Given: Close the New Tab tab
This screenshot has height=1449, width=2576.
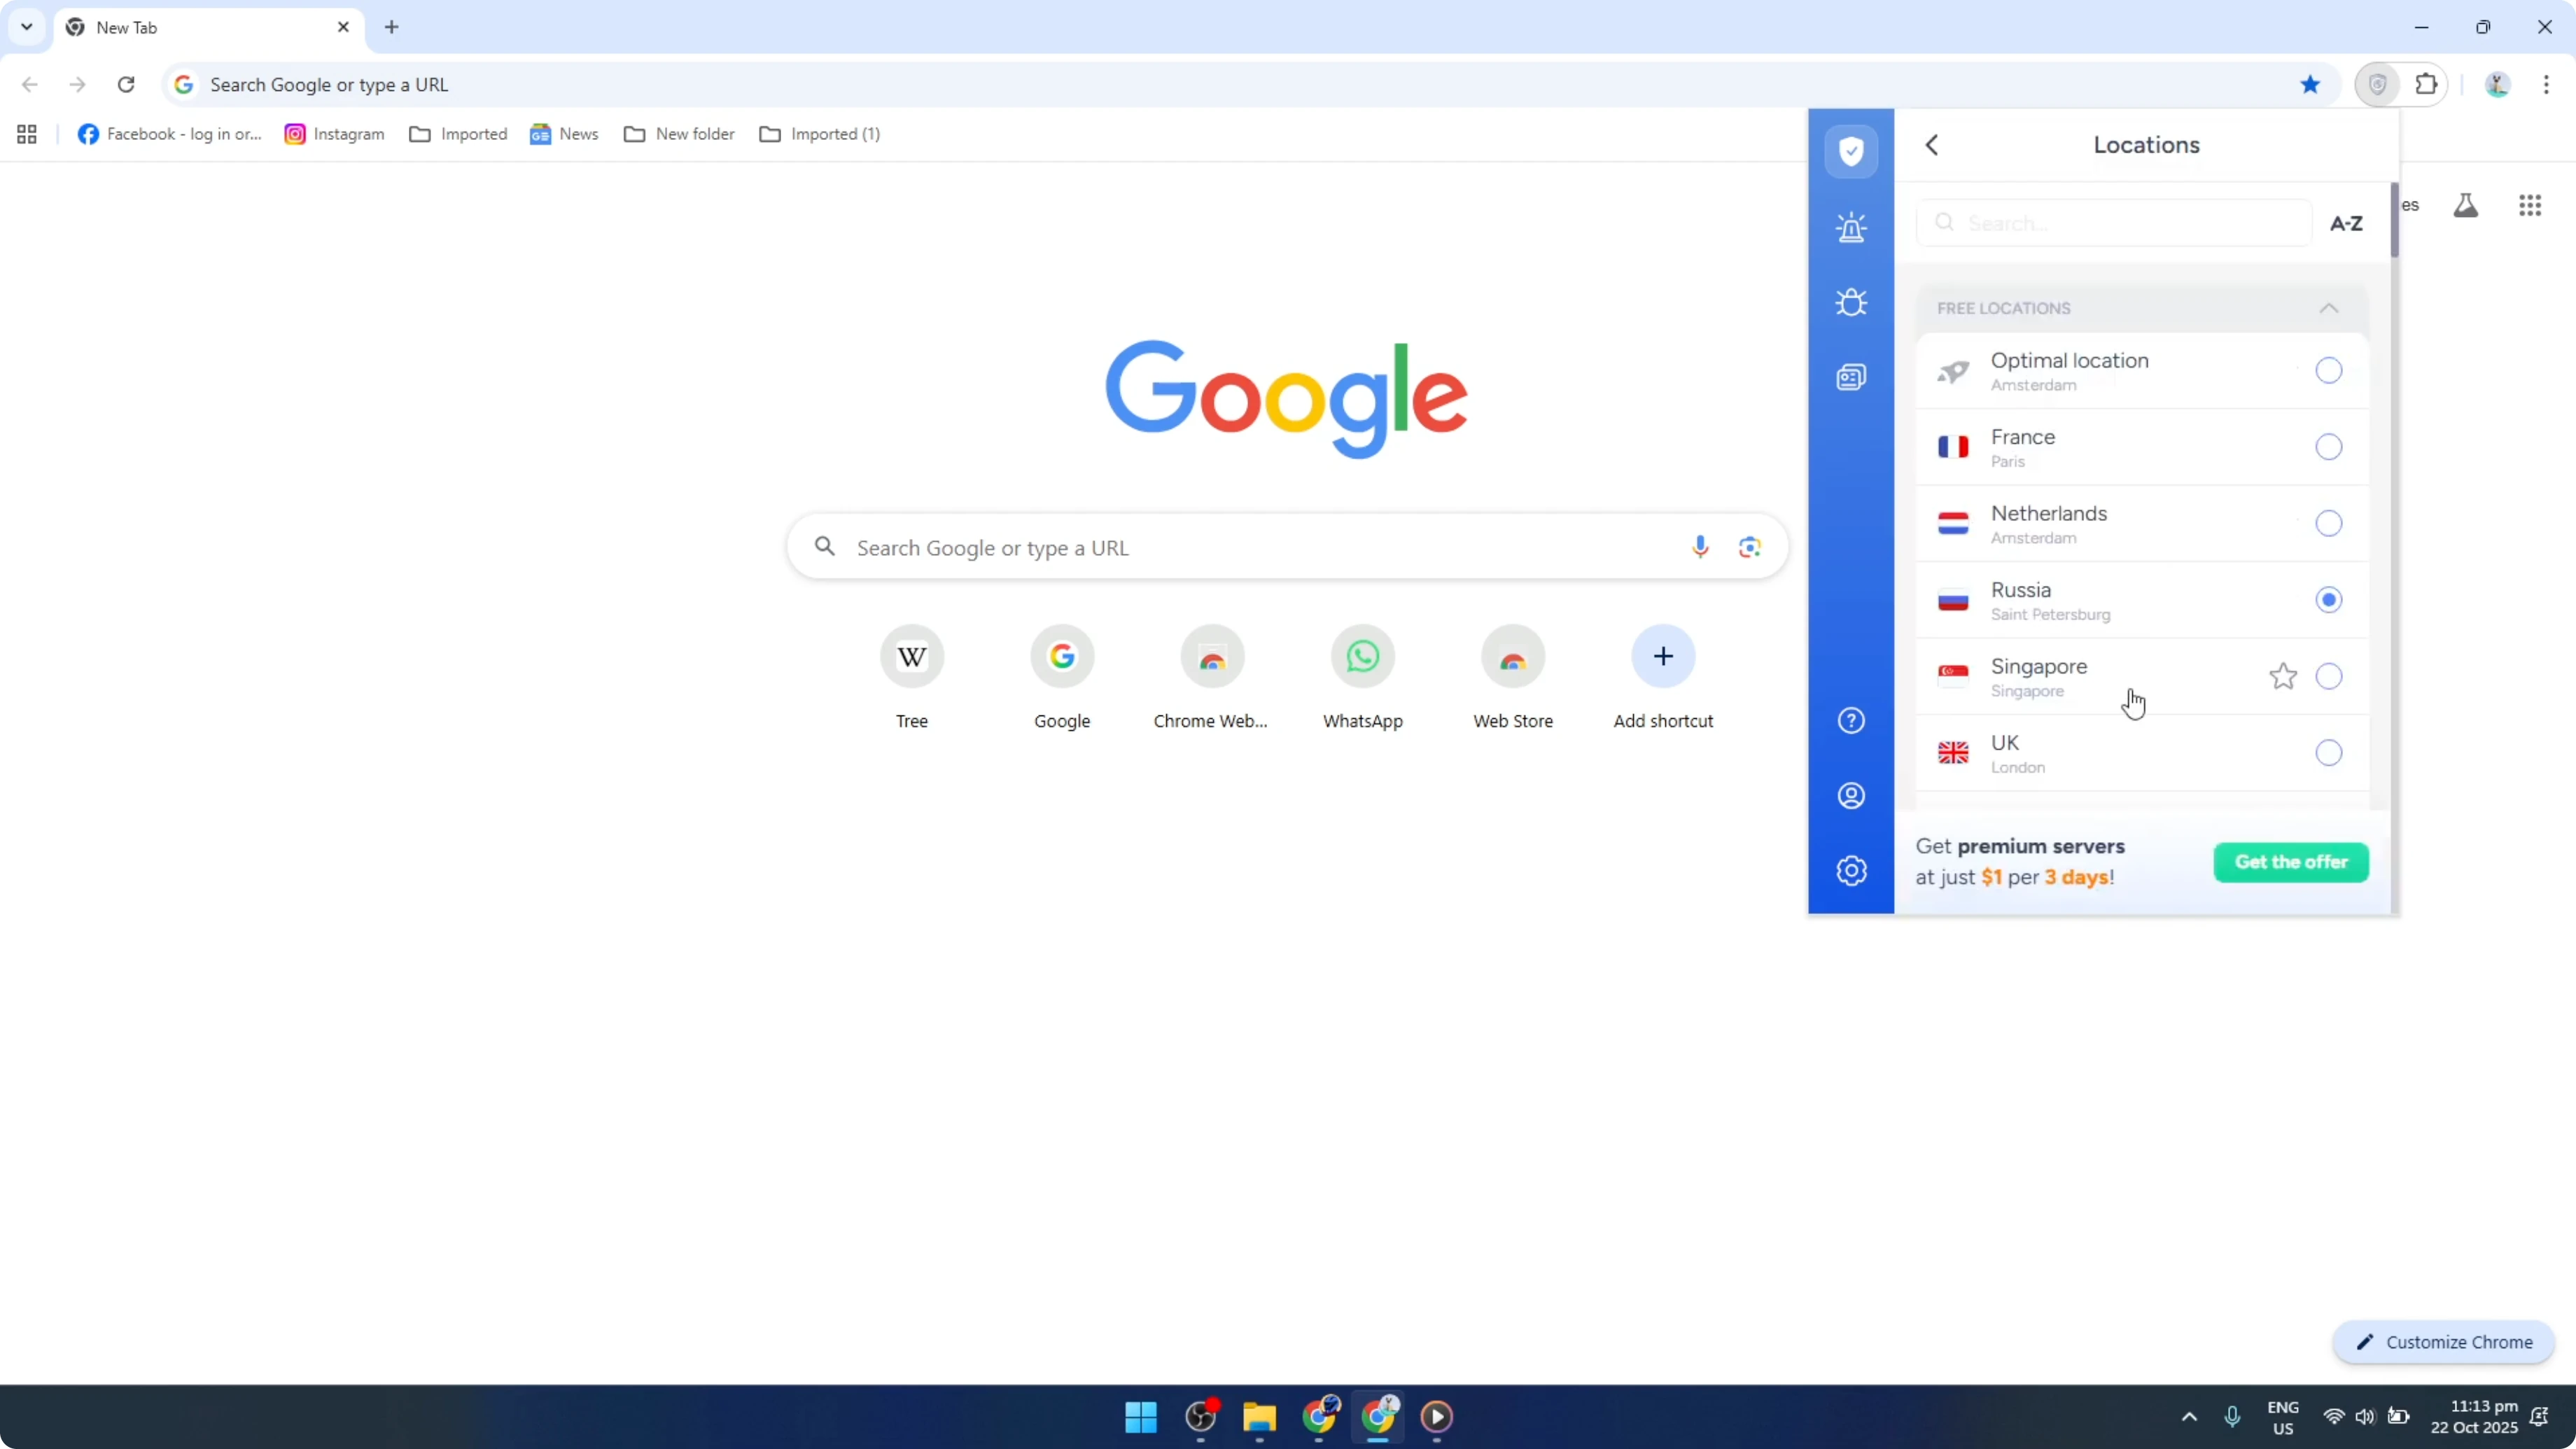Looking at the screenshot, I should click(343, 27).
